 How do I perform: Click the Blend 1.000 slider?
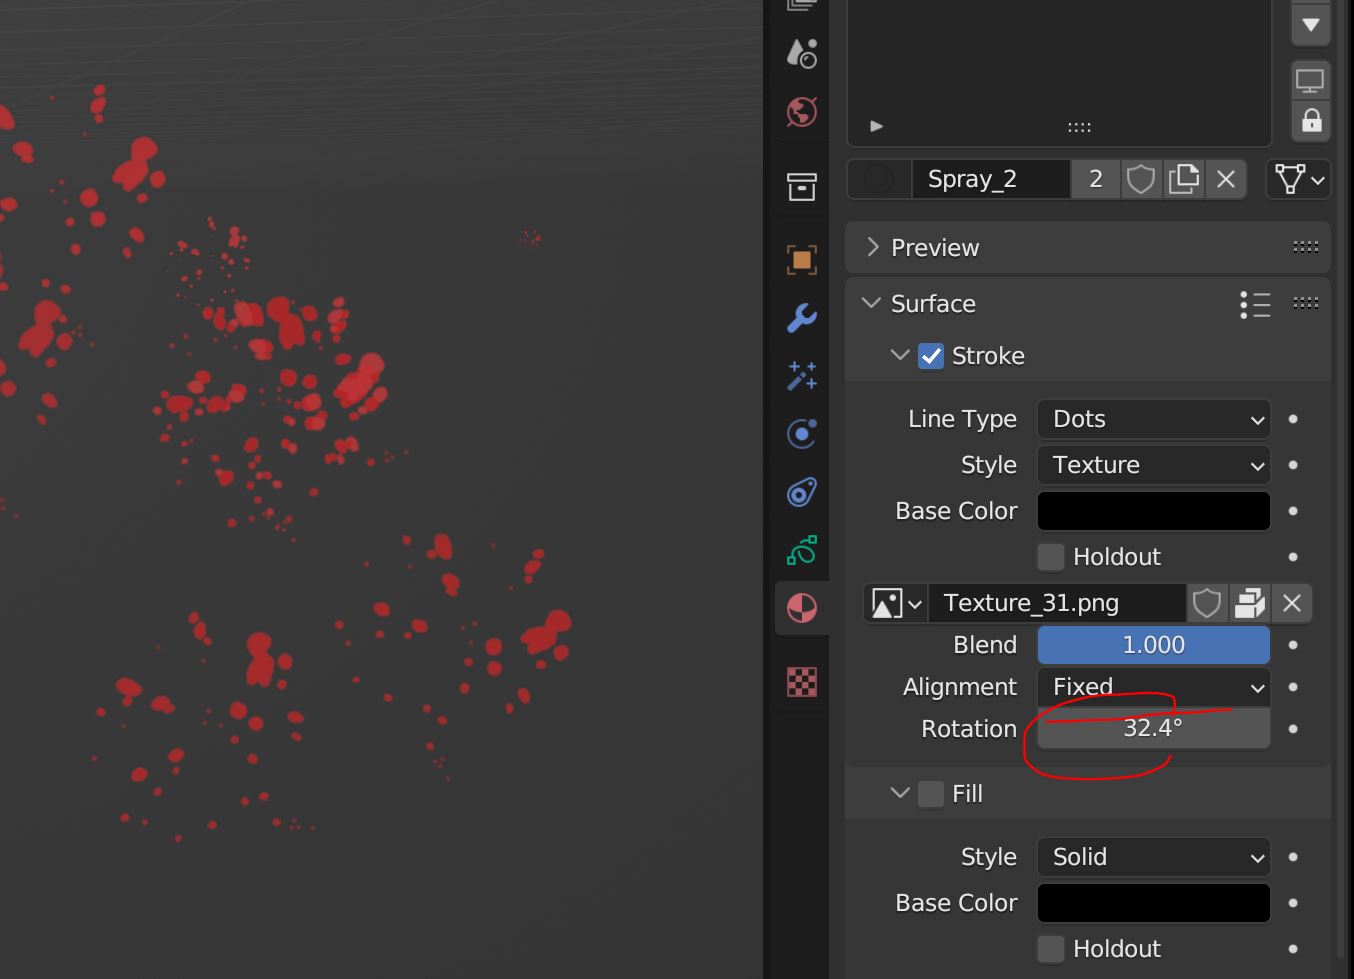[x=1154, y=645]
